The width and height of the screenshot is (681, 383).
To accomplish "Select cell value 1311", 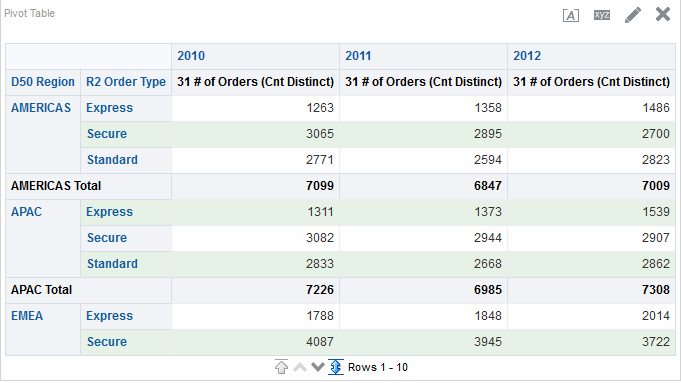I will pyautogui.click(x=321, y=212).
